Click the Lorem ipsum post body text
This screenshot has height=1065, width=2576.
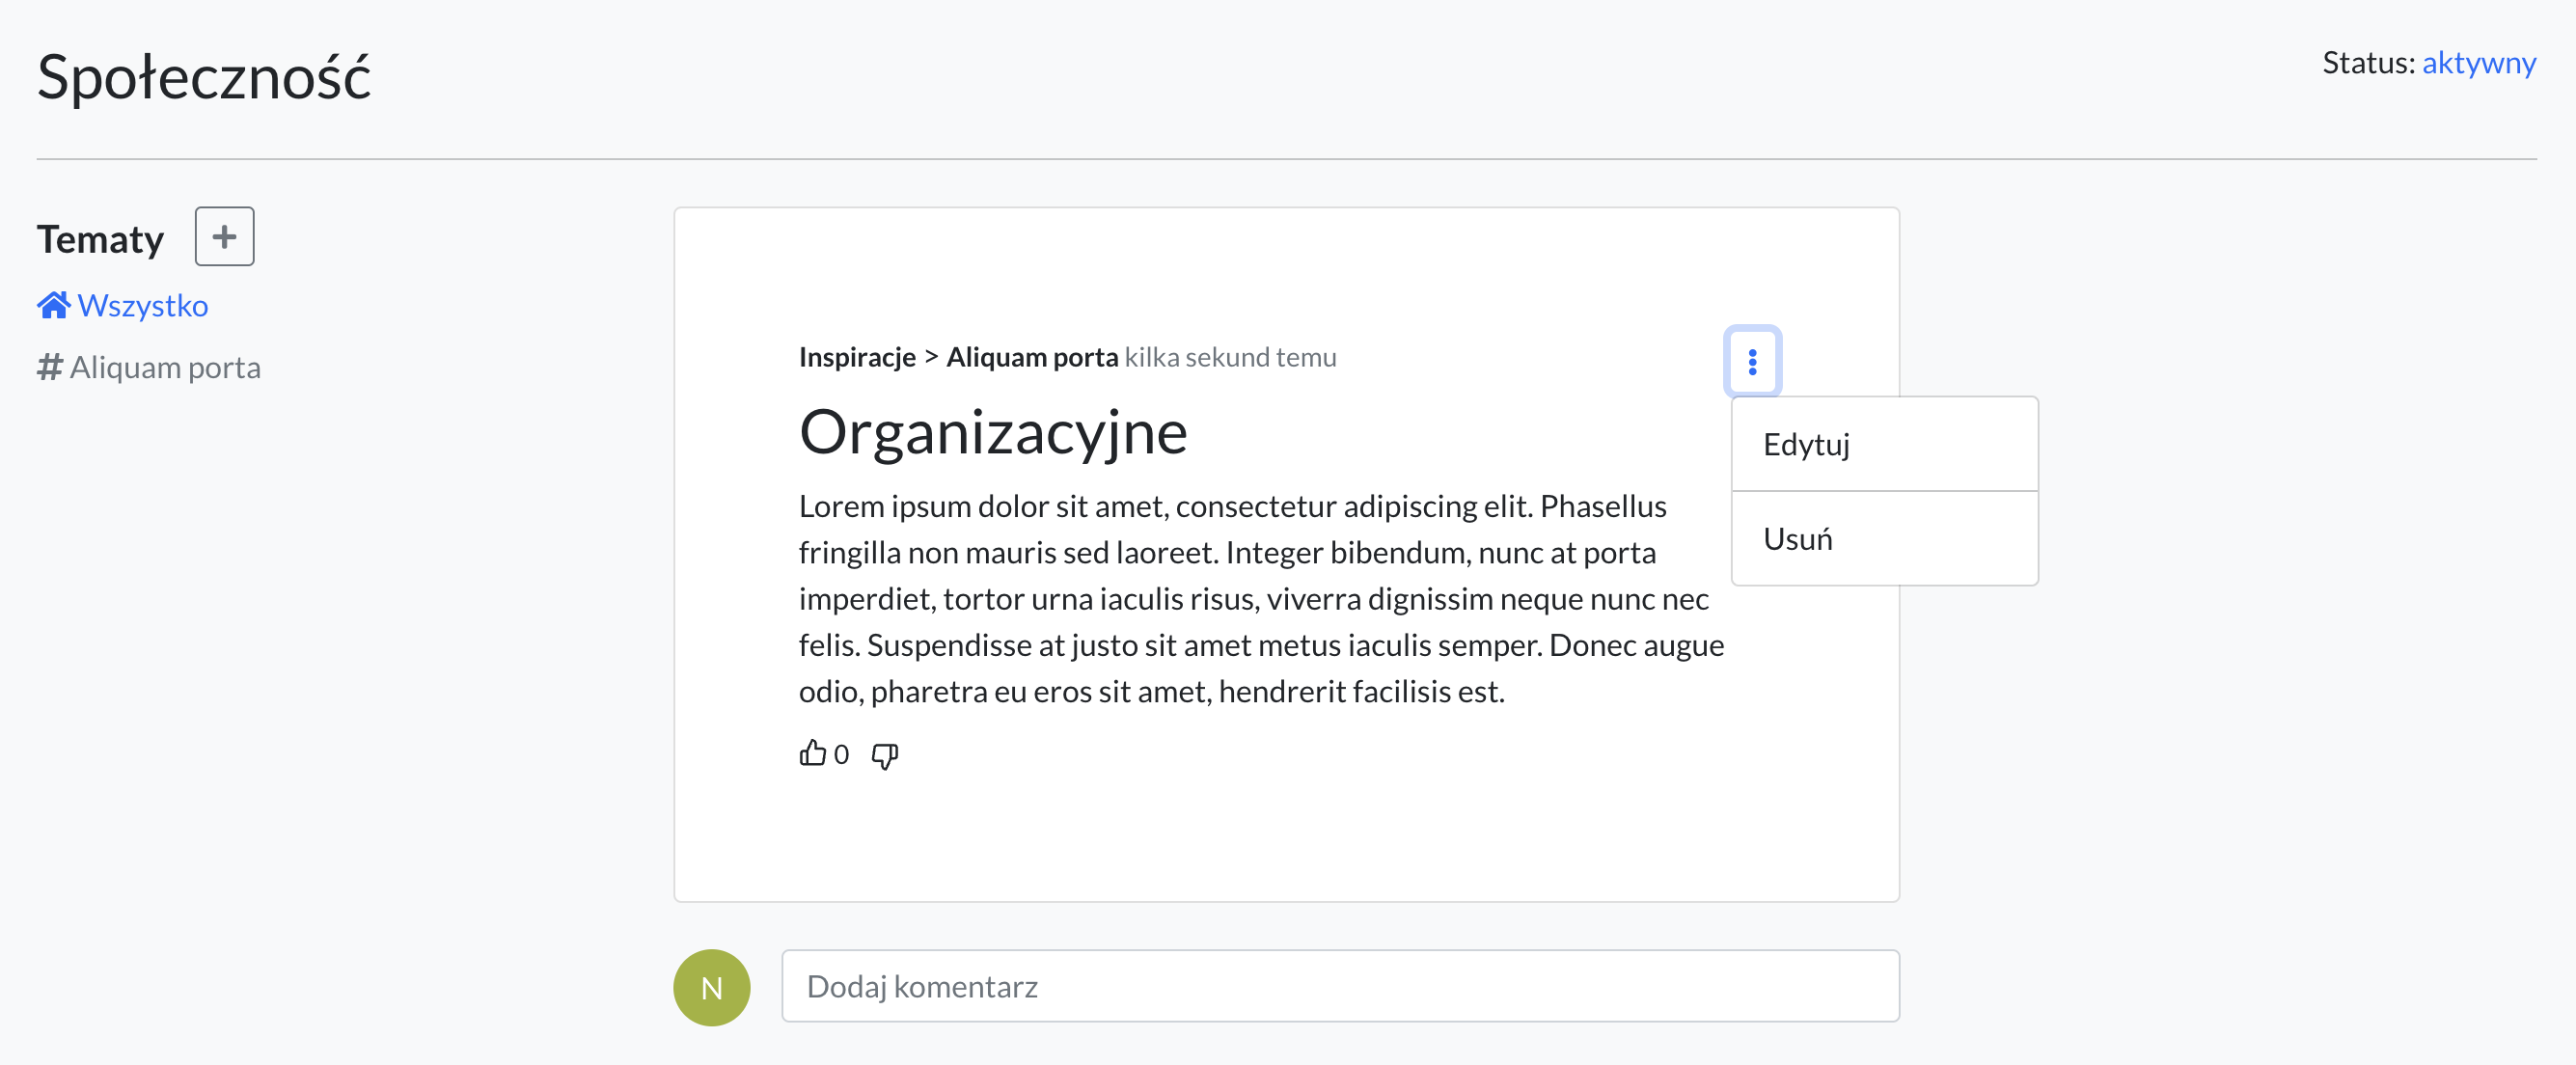pyautogui.click(x=1261, y=598)
